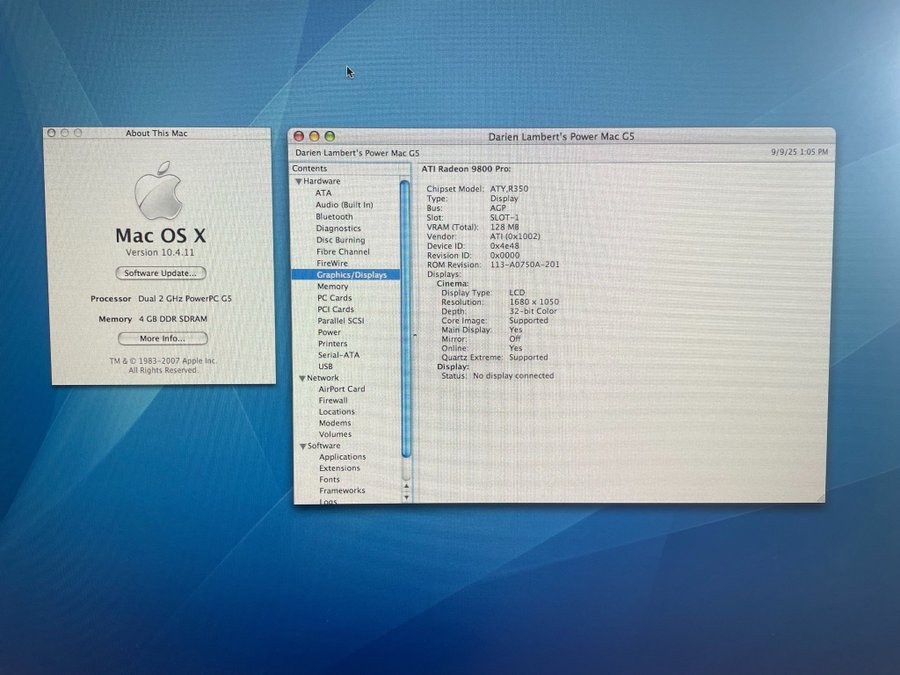The height and width of the screenshot is (675, 900).
Task: Click the ATI Radeon 9800 Pro heading
Action: [466, 169]
